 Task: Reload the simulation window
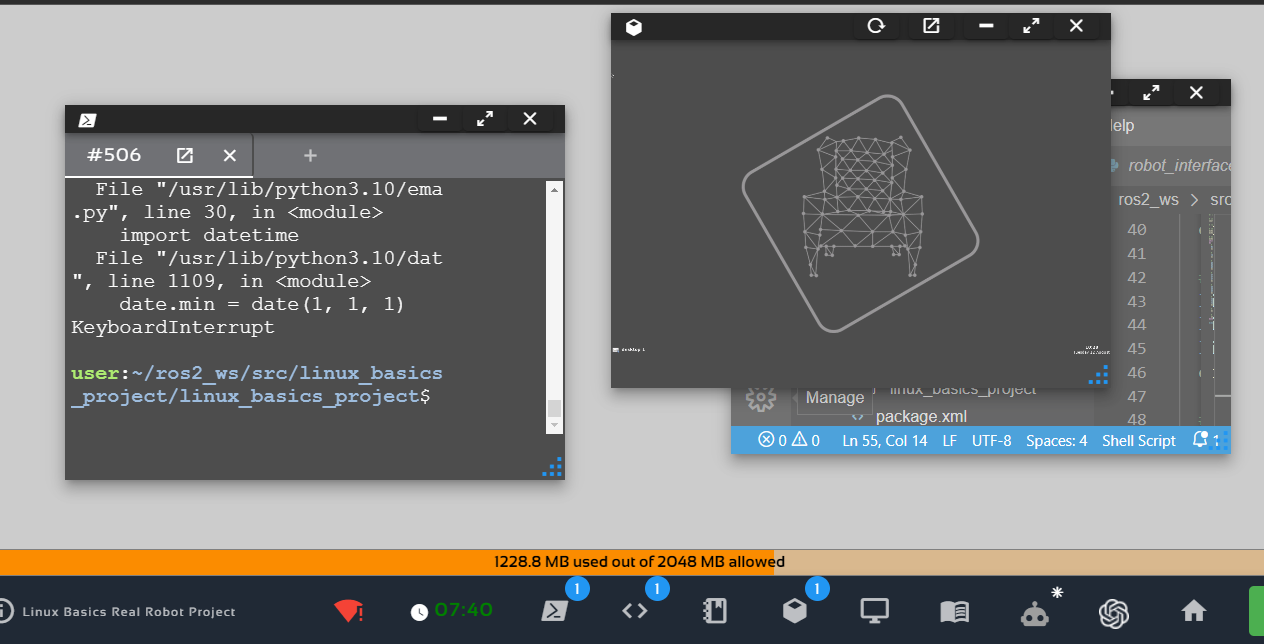click(x=876, y=27)
